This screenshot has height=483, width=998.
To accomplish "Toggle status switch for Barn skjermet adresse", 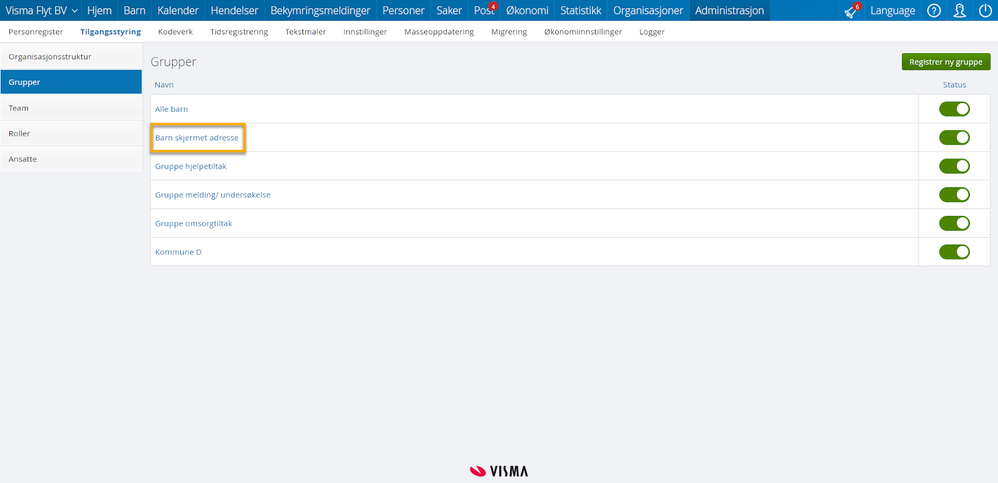I will 954,137.
